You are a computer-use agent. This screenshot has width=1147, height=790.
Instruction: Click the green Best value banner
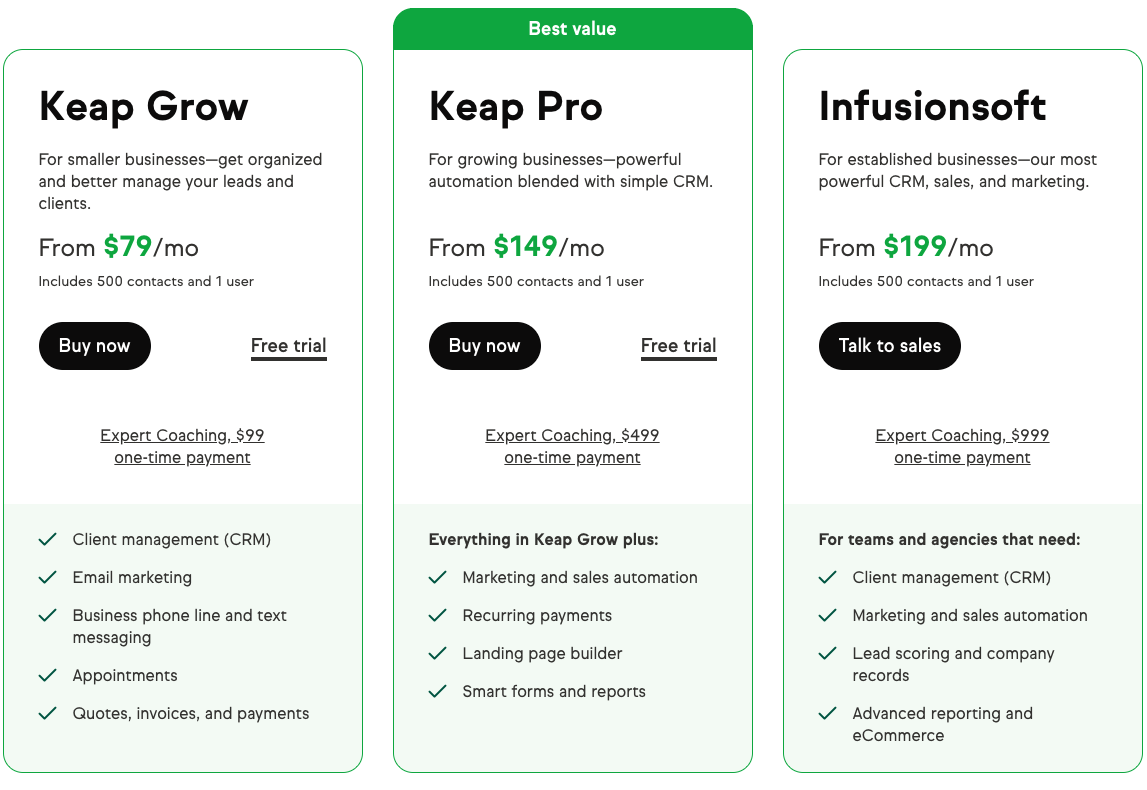(572, 29)
